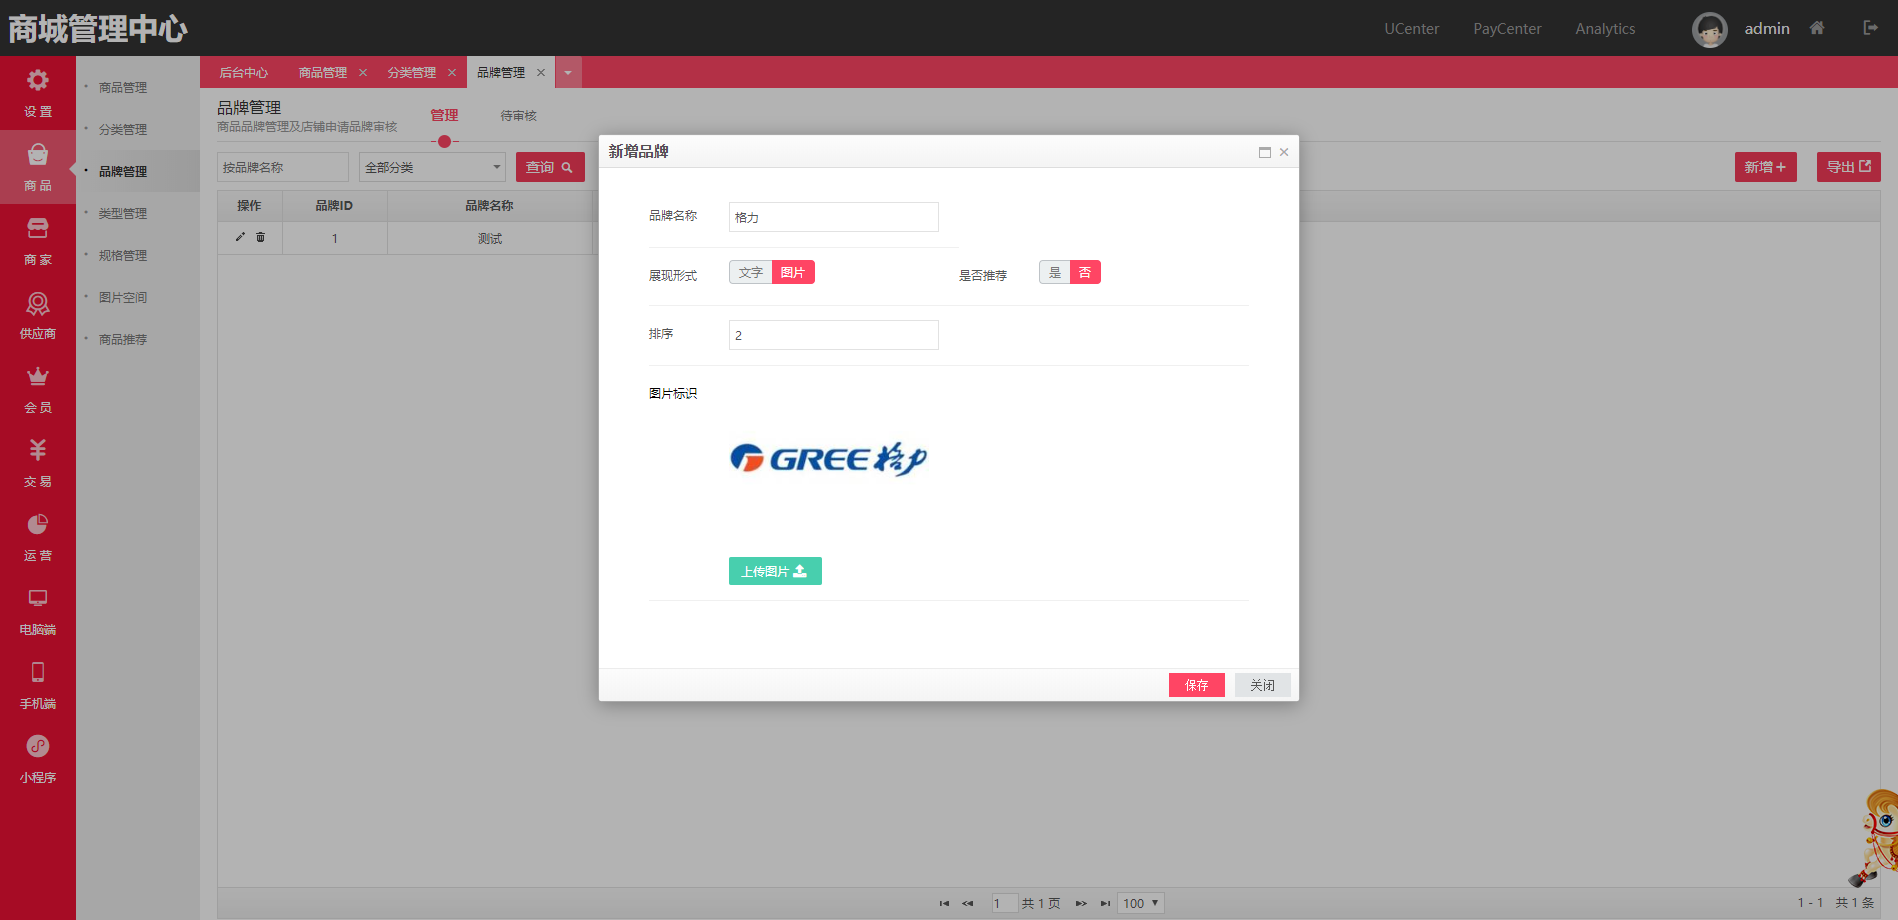Open the UCenter link
The width and height of the screenshot is (1898, 920).
click(x=1411, y=29)
